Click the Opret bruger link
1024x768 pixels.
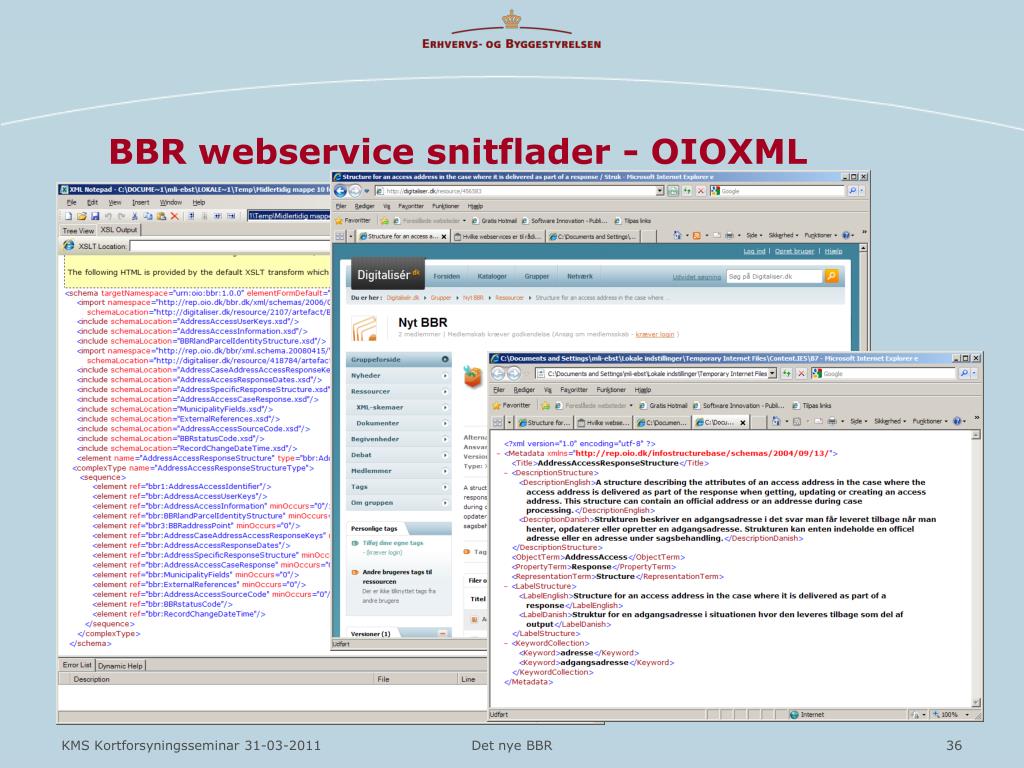coord(794,251)
